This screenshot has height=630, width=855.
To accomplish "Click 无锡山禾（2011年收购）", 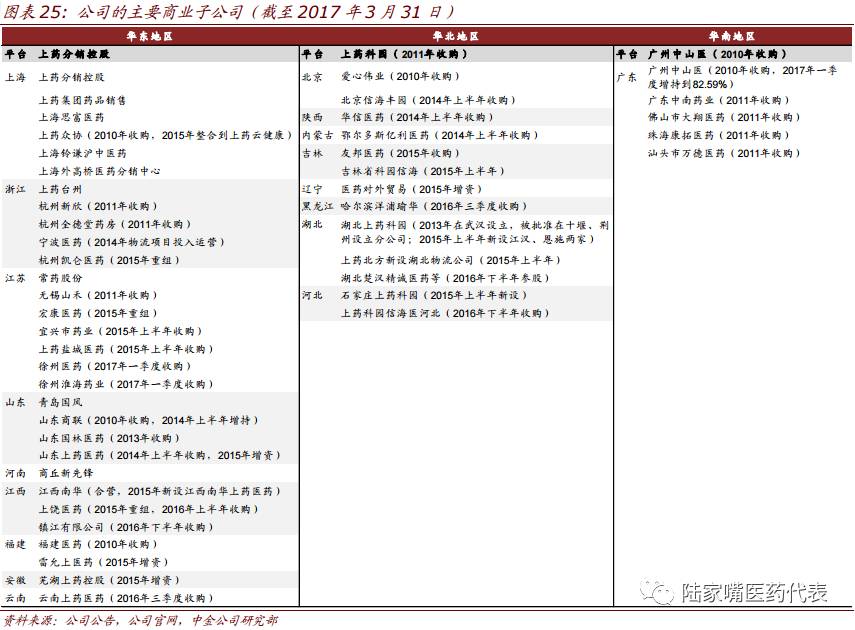I will [x=98, y=295].
